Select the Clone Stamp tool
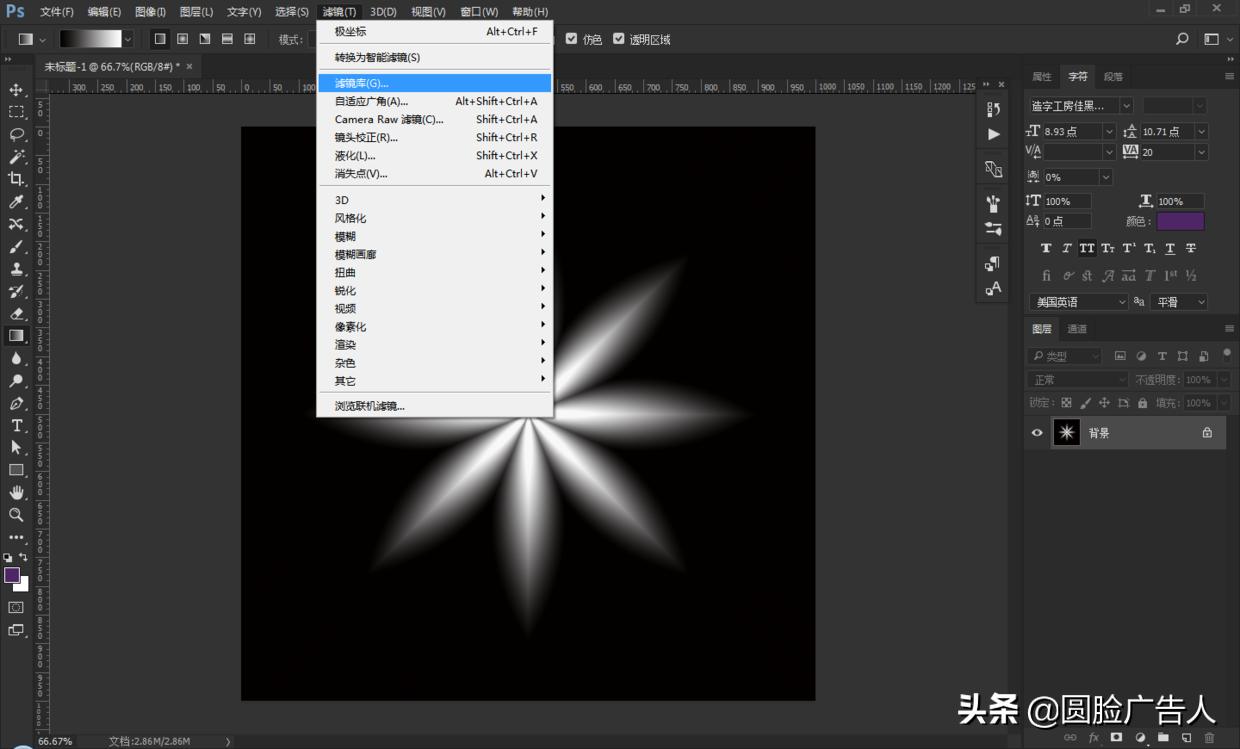 pyautogui.click(x=16, y=269)
